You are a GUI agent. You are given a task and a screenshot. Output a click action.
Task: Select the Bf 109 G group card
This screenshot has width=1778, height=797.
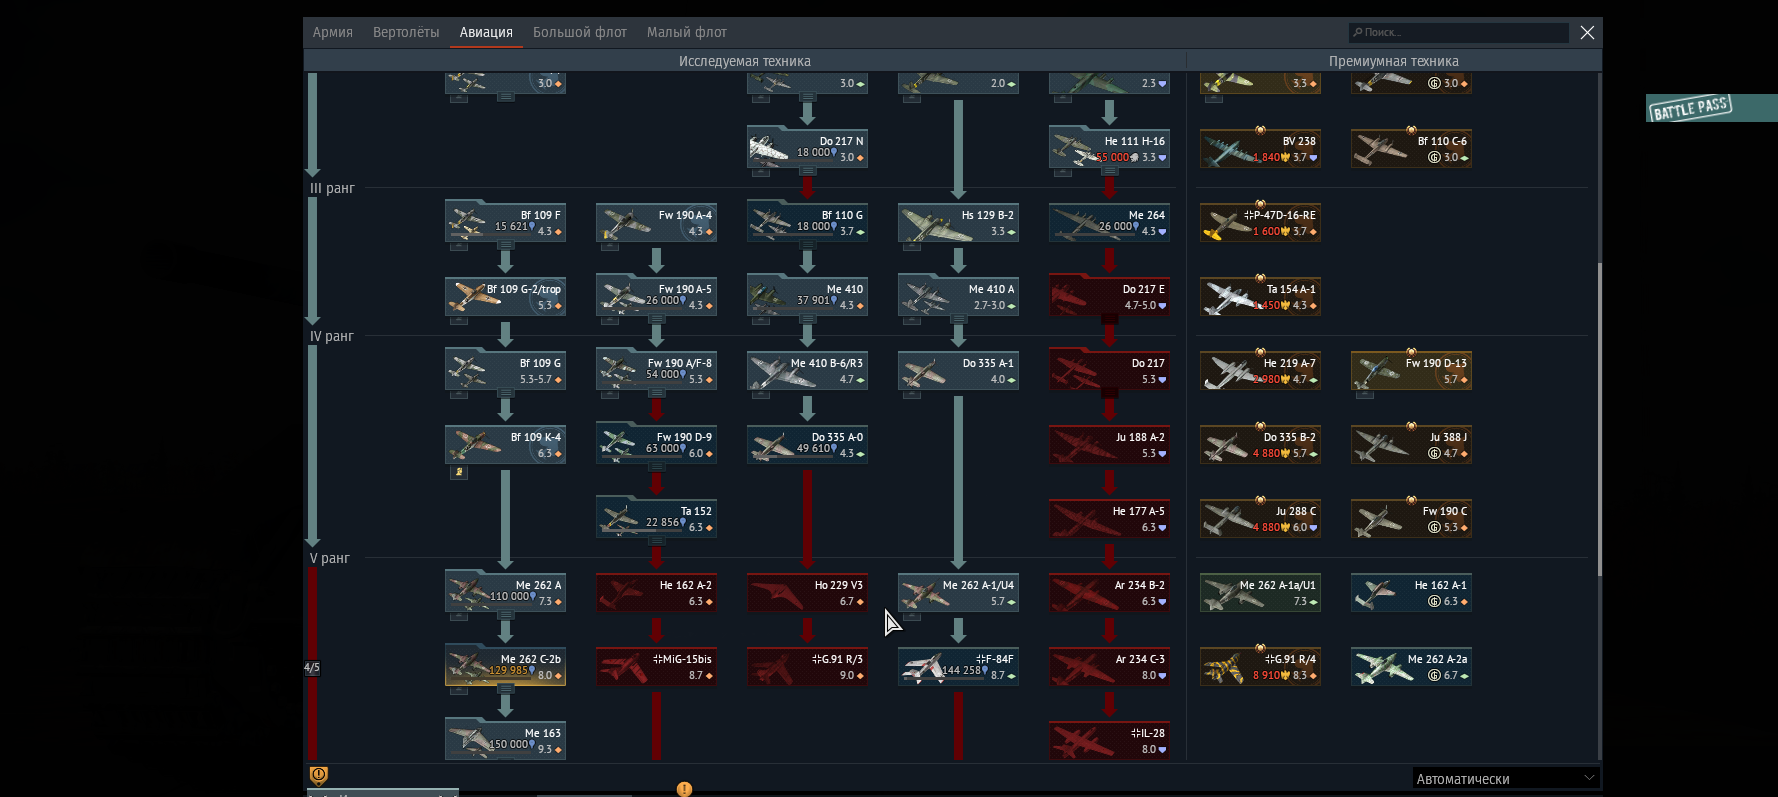pyautogui.click(x=505, y=371)
